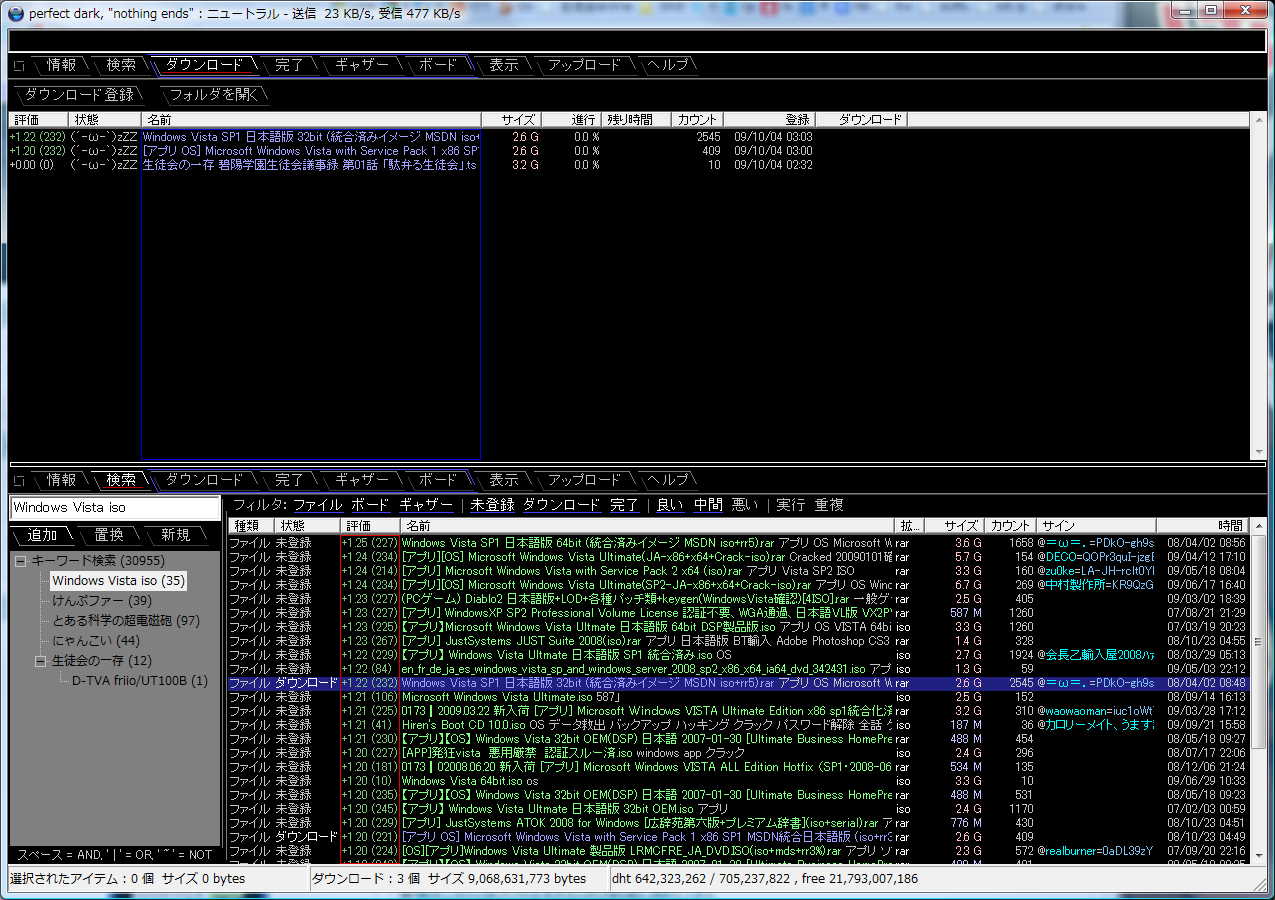Click the perfect dark title bar app icon
This screenshot has height=900, width=1275.
(x=15, y=13)
